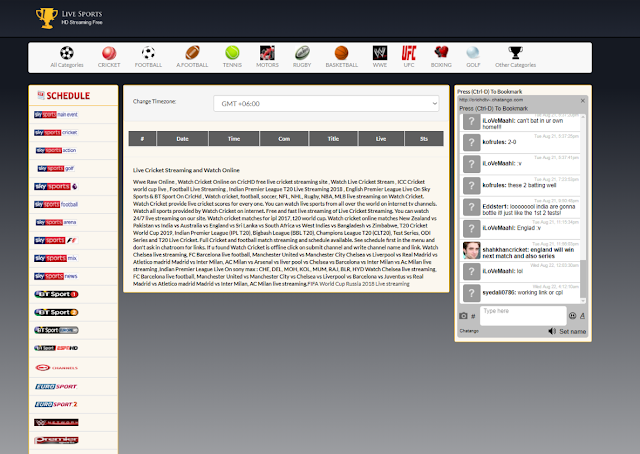Click Eddster1's question-mark avatar

pos(471,207)
